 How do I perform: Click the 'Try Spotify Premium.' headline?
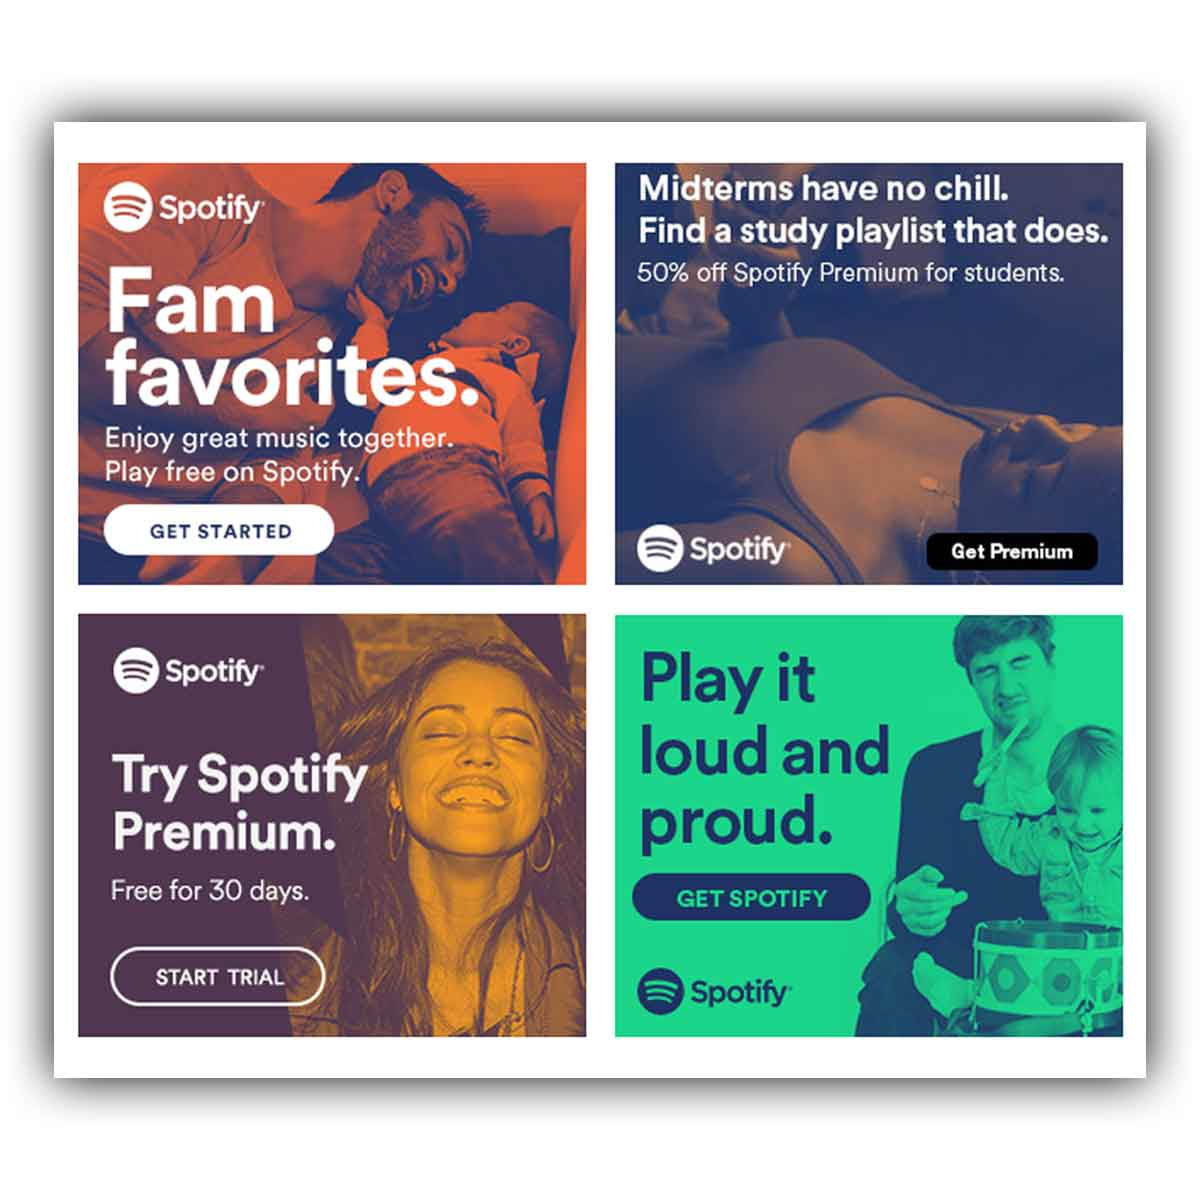point(240,802)
